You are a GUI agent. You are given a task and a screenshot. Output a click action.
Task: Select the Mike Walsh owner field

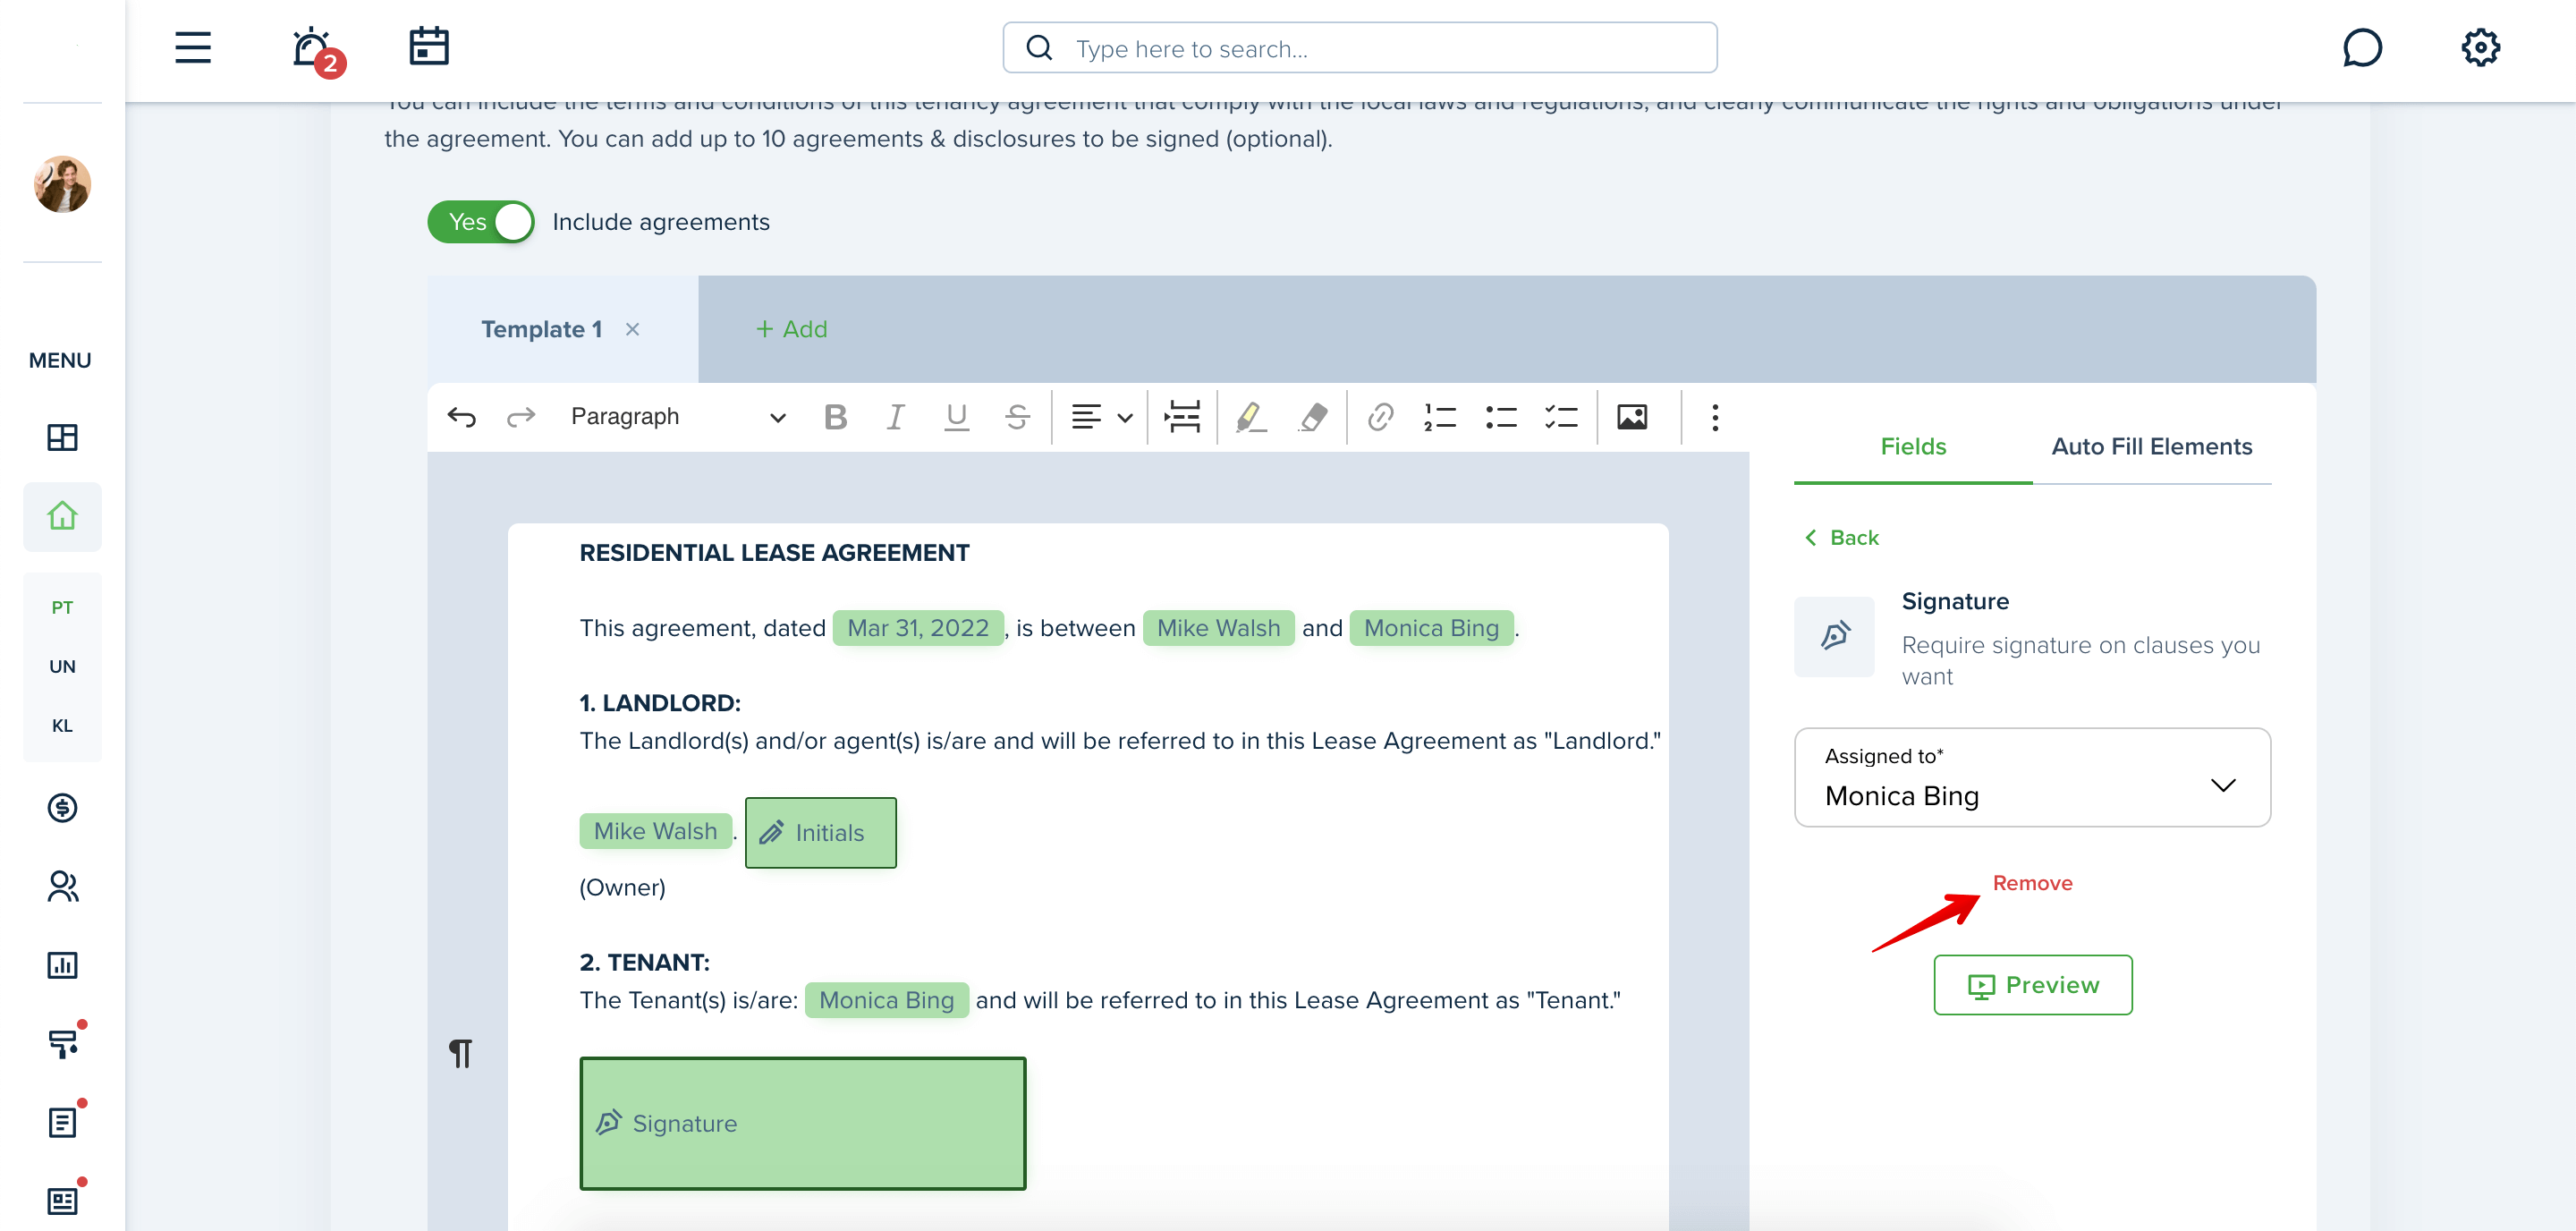pyautogui.click(x=655, y=831)
